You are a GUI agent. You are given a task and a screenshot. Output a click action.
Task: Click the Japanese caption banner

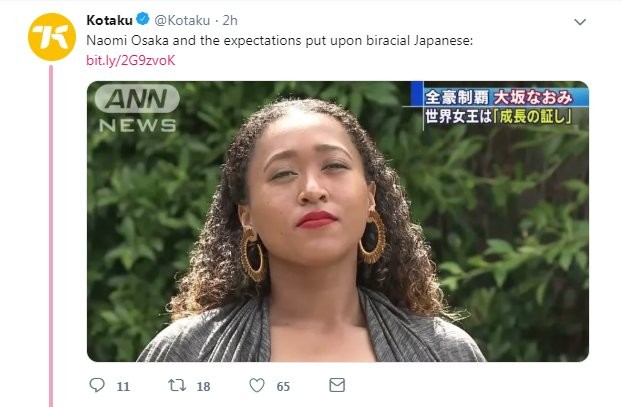pos(499,106)
